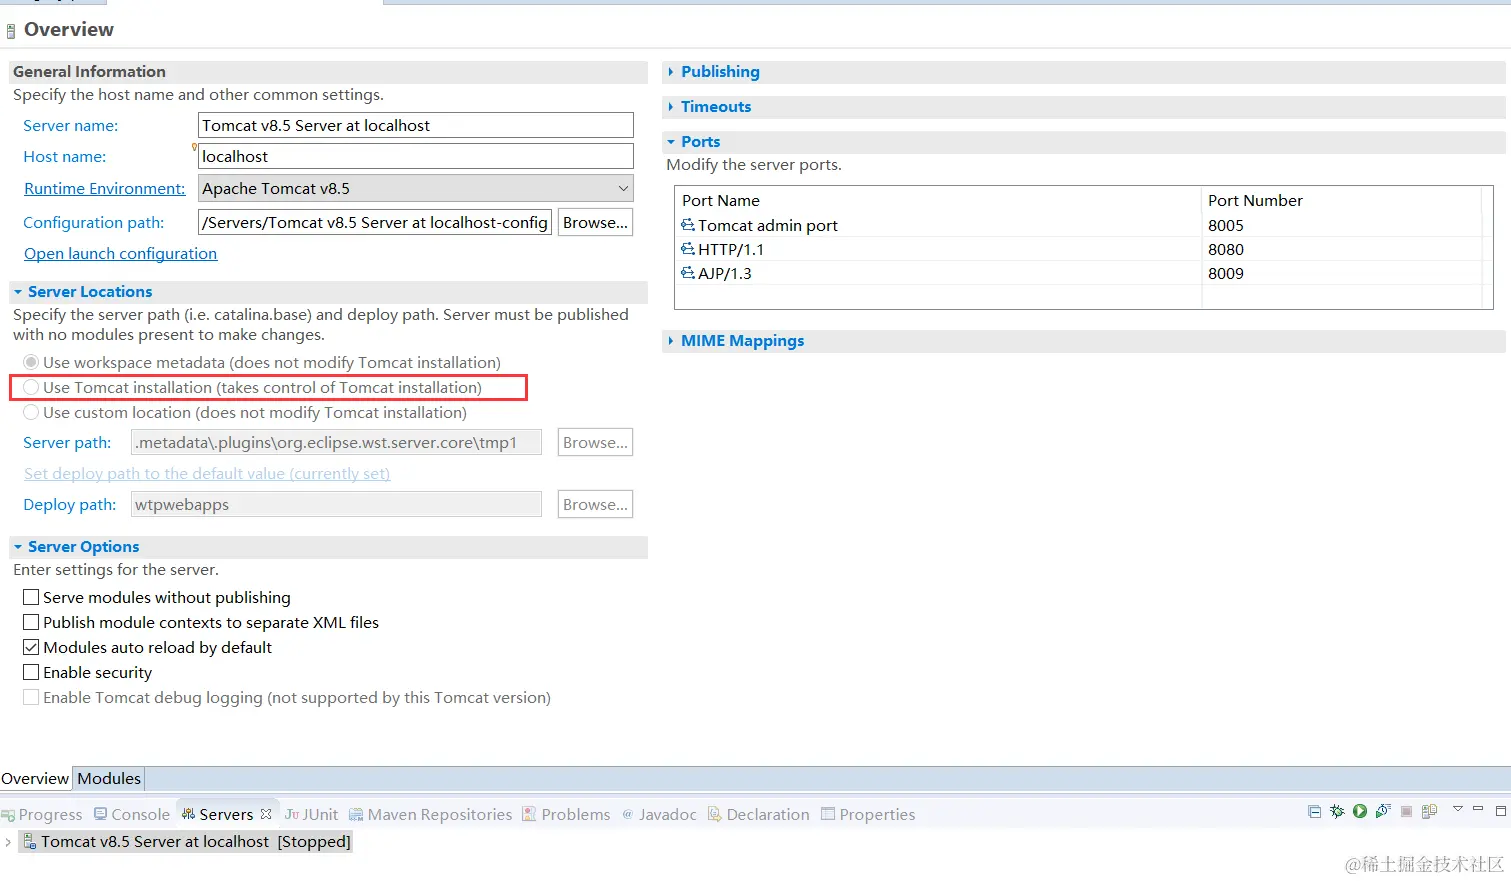Start the server in debug mode

pos(1337,811)
